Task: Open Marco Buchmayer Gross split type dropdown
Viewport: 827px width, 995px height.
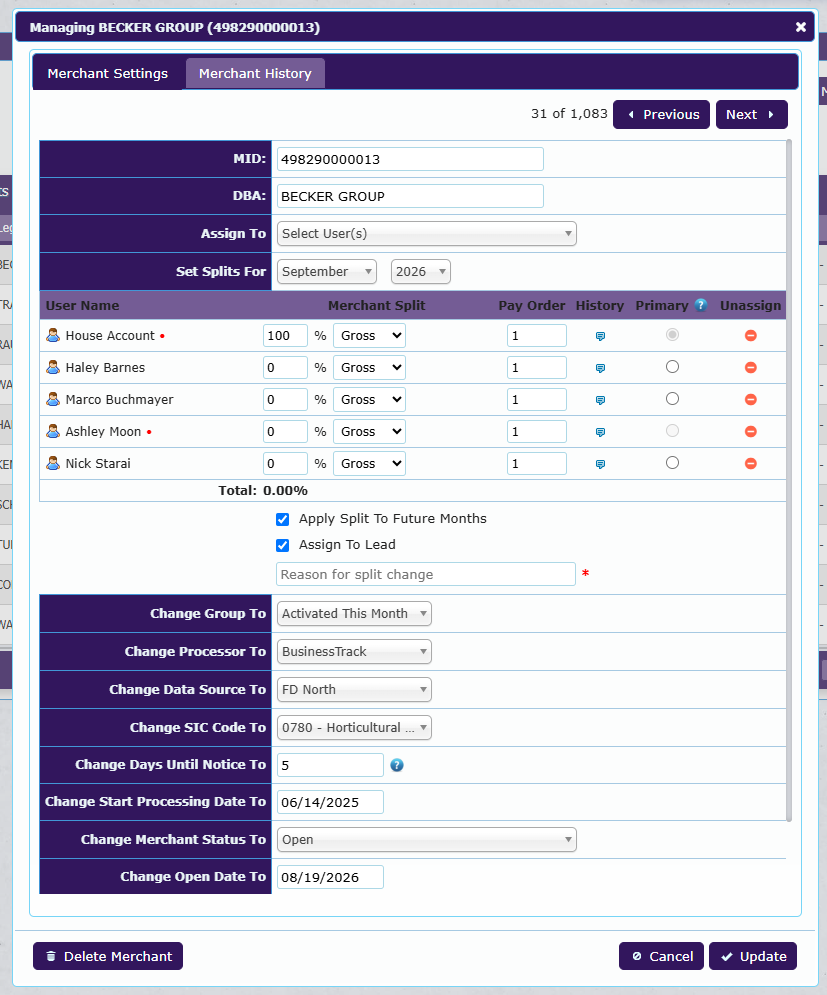Action: 369,400
